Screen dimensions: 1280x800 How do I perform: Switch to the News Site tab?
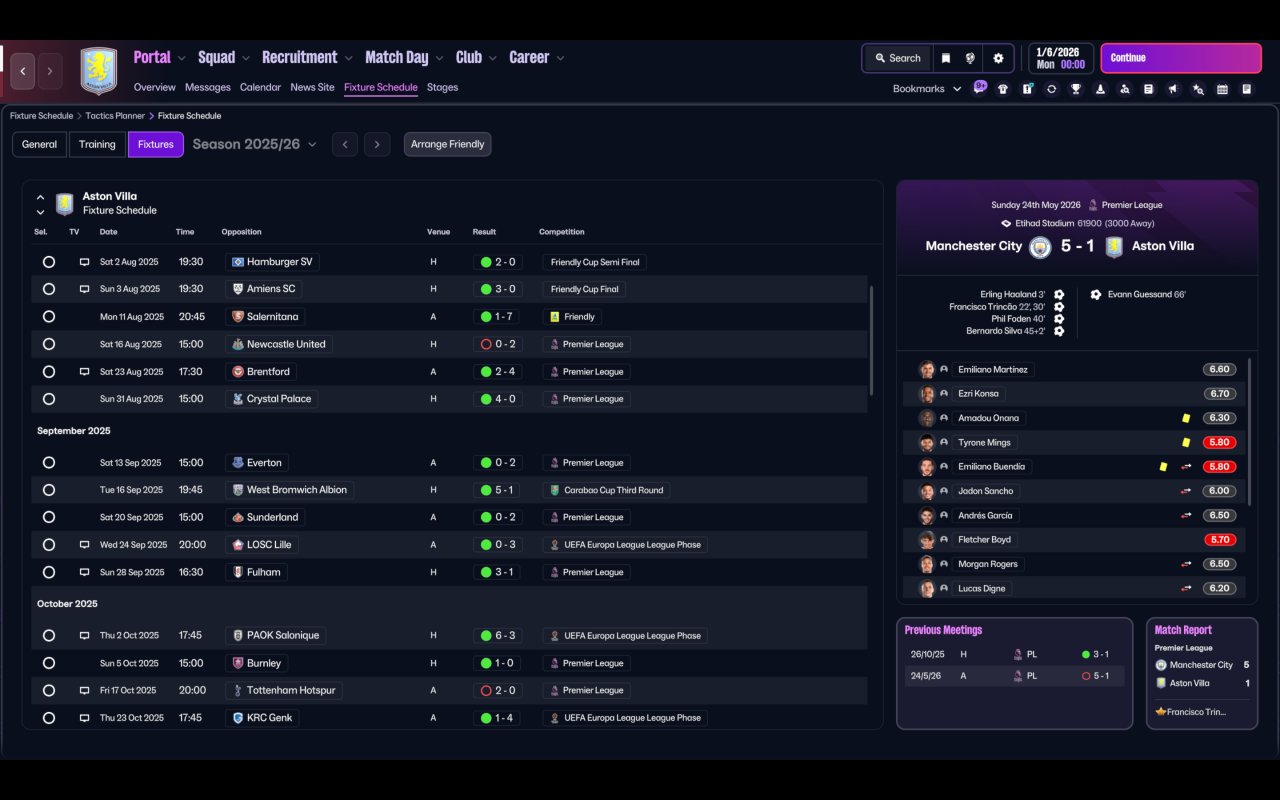[x=312, y=87]
